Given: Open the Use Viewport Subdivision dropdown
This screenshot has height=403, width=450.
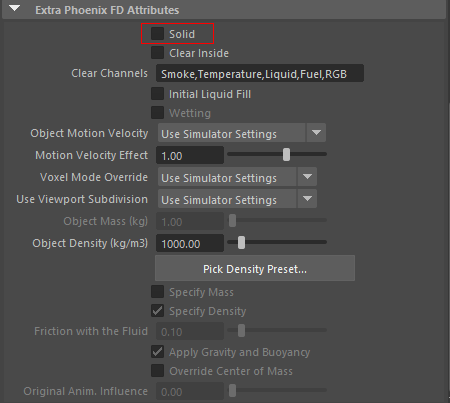Looking at the screenshot, I should (x=237, y=199).
